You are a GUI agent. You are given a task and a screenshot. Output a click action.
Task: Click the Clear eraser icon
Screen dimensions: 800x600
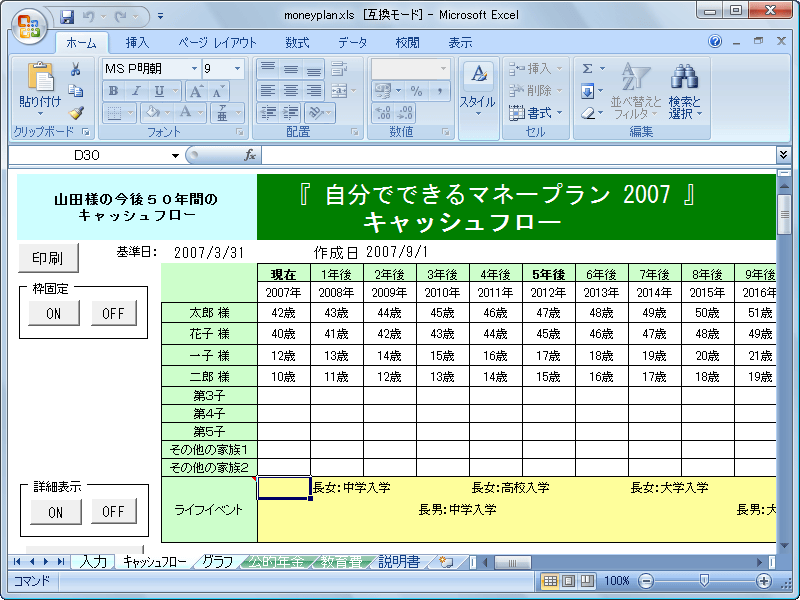pos(588,113)
